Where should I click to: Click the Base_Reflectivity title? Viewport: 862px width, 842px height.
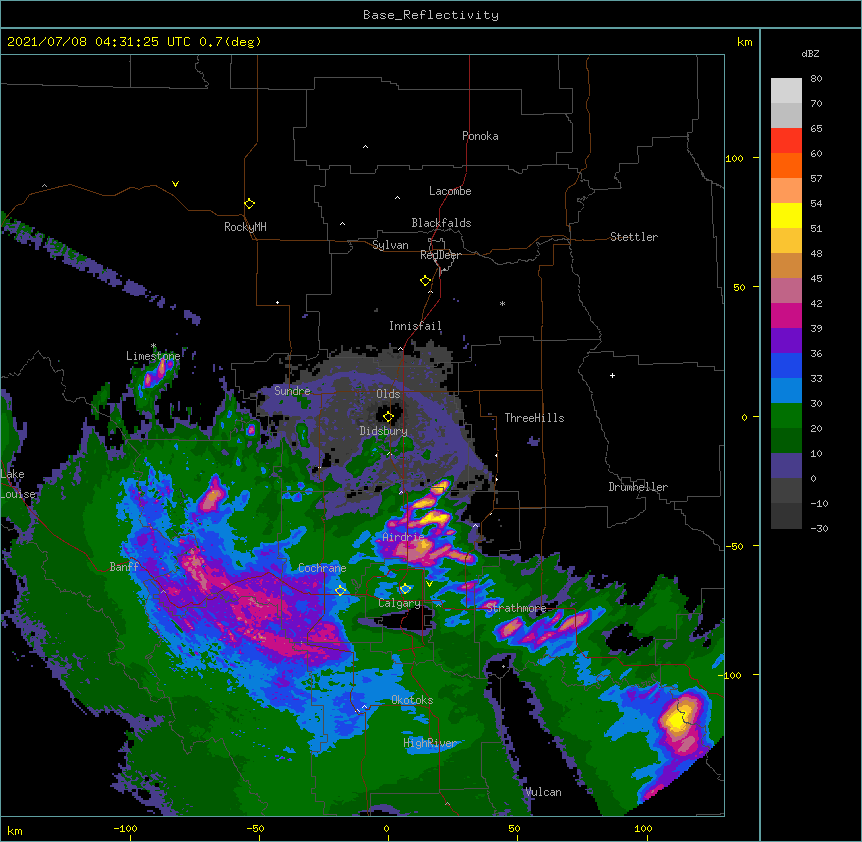click(x=431, y=15)
